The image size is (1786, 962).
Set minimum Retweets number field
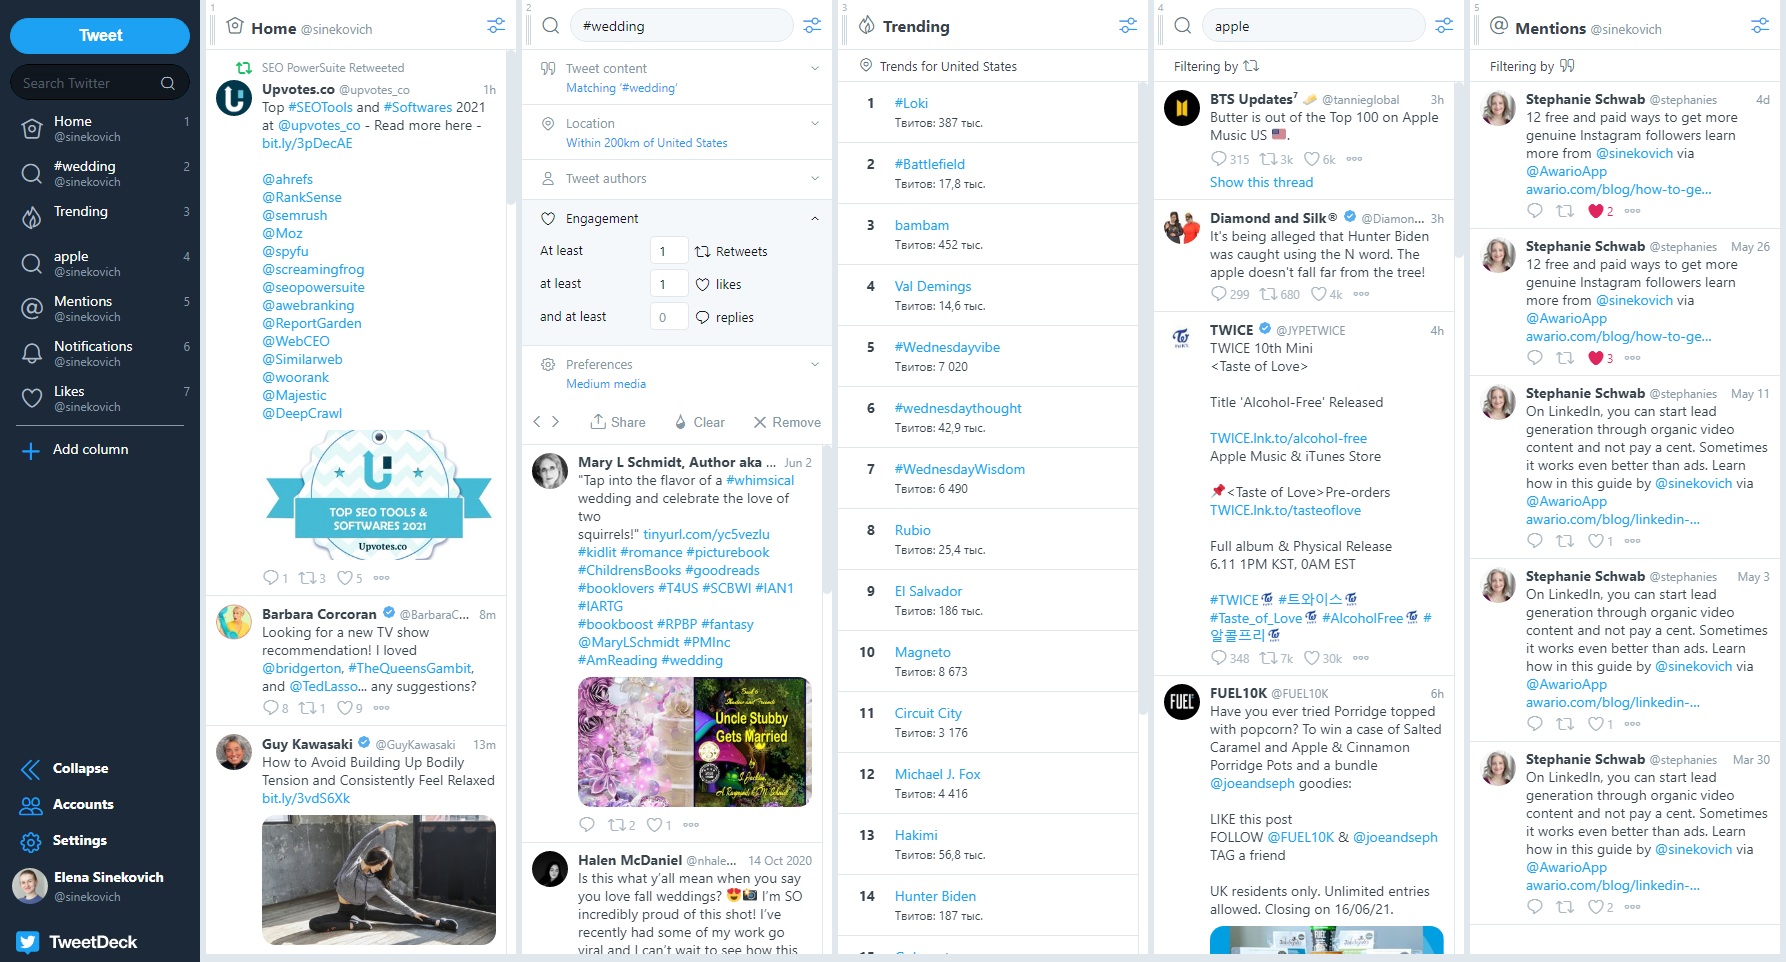(669, 251)
